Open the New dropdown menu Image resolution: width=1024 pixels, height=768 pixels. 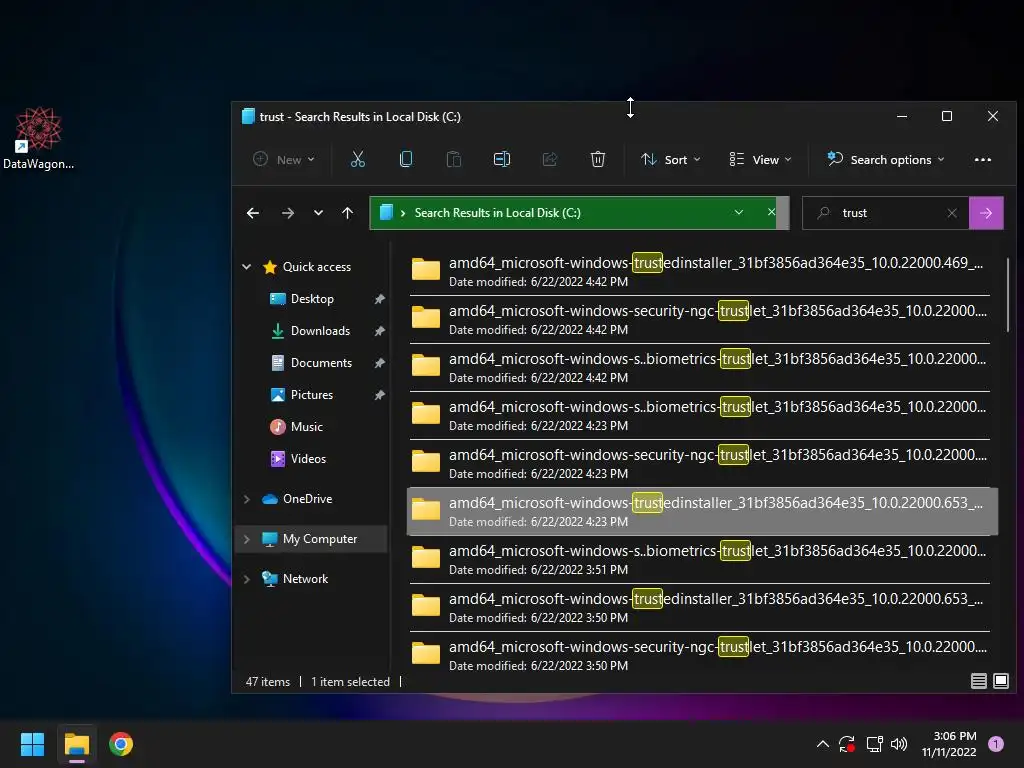point(284,159)
